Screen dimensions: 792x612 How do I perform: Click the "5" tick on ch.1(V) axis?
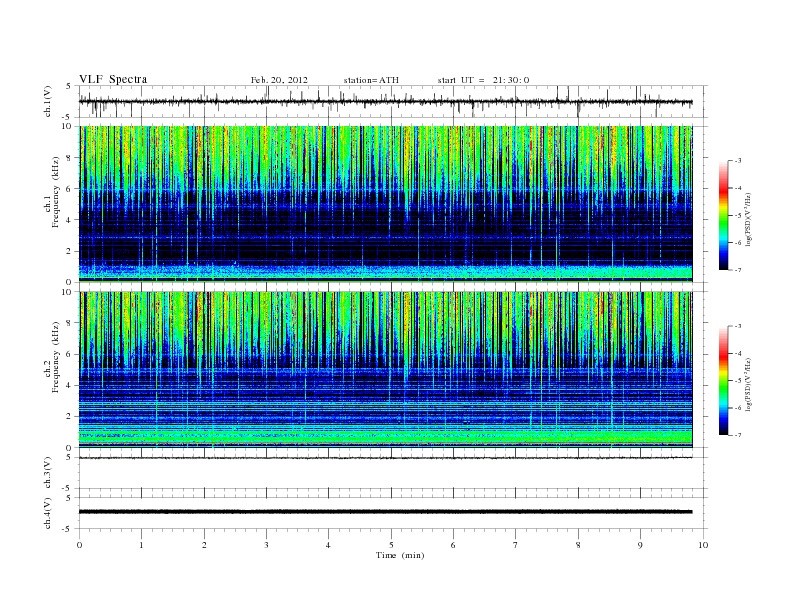point(70,86)
